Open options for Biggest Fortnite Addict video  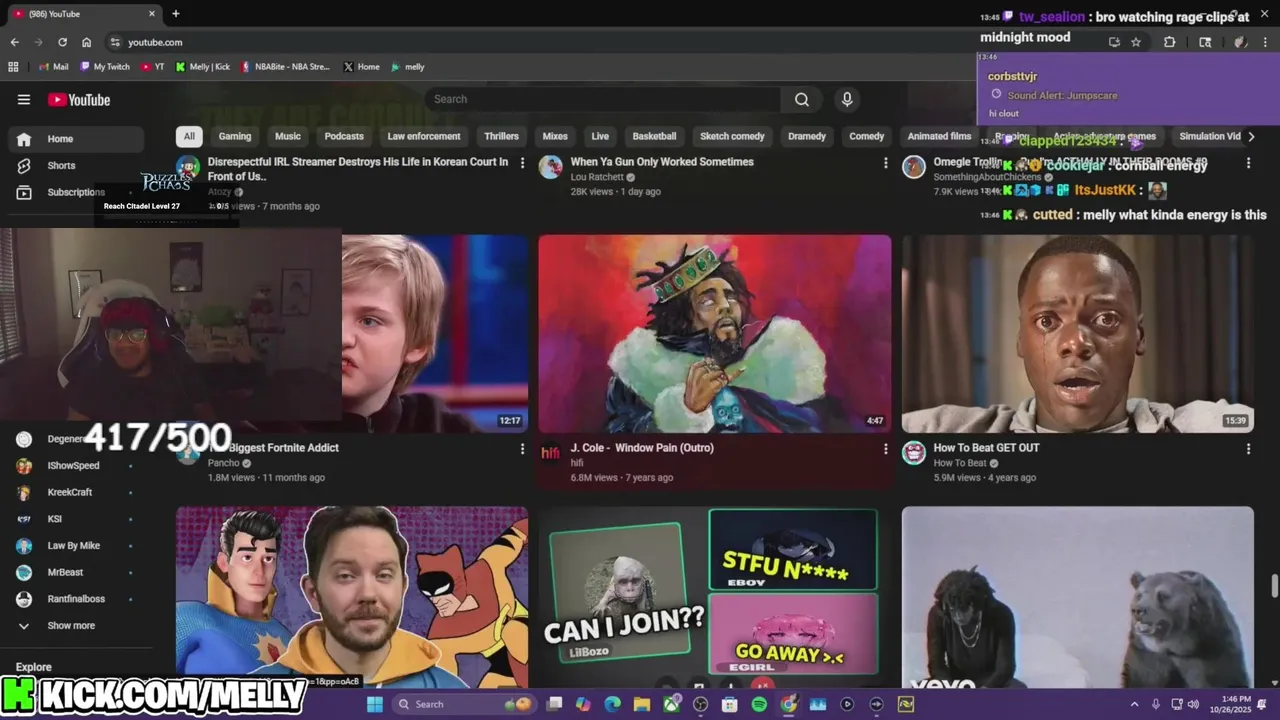click(x=522, y=449)
